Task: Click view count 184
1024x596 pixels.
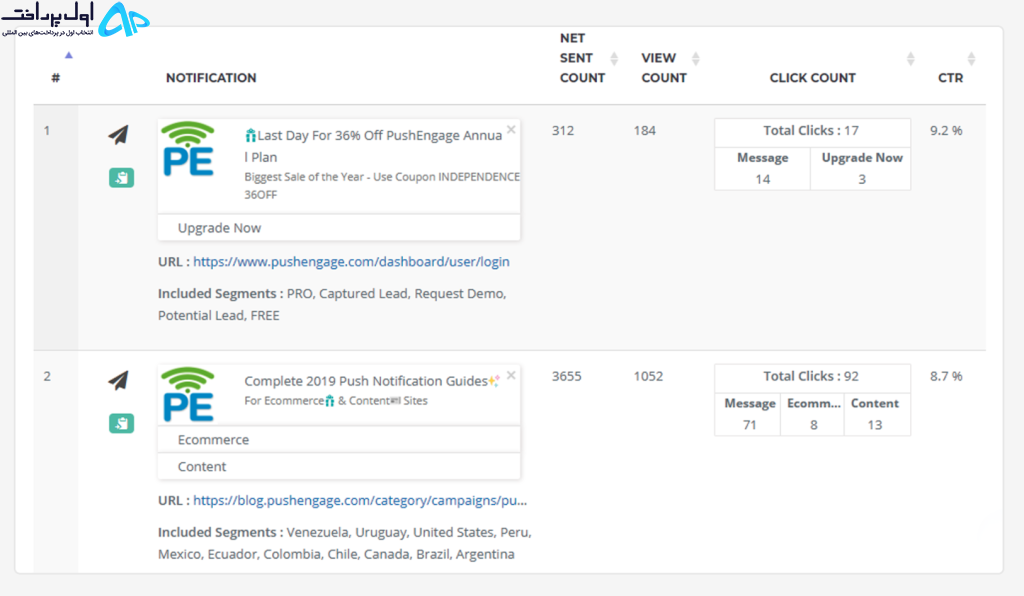Action: [645, 131]
